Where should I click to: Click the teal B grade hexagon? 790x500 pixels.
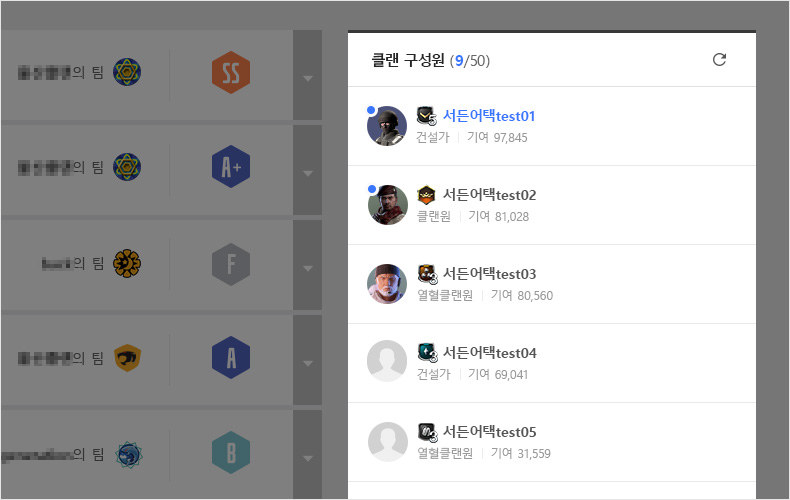pyautogui.click(x=231, y=452)
